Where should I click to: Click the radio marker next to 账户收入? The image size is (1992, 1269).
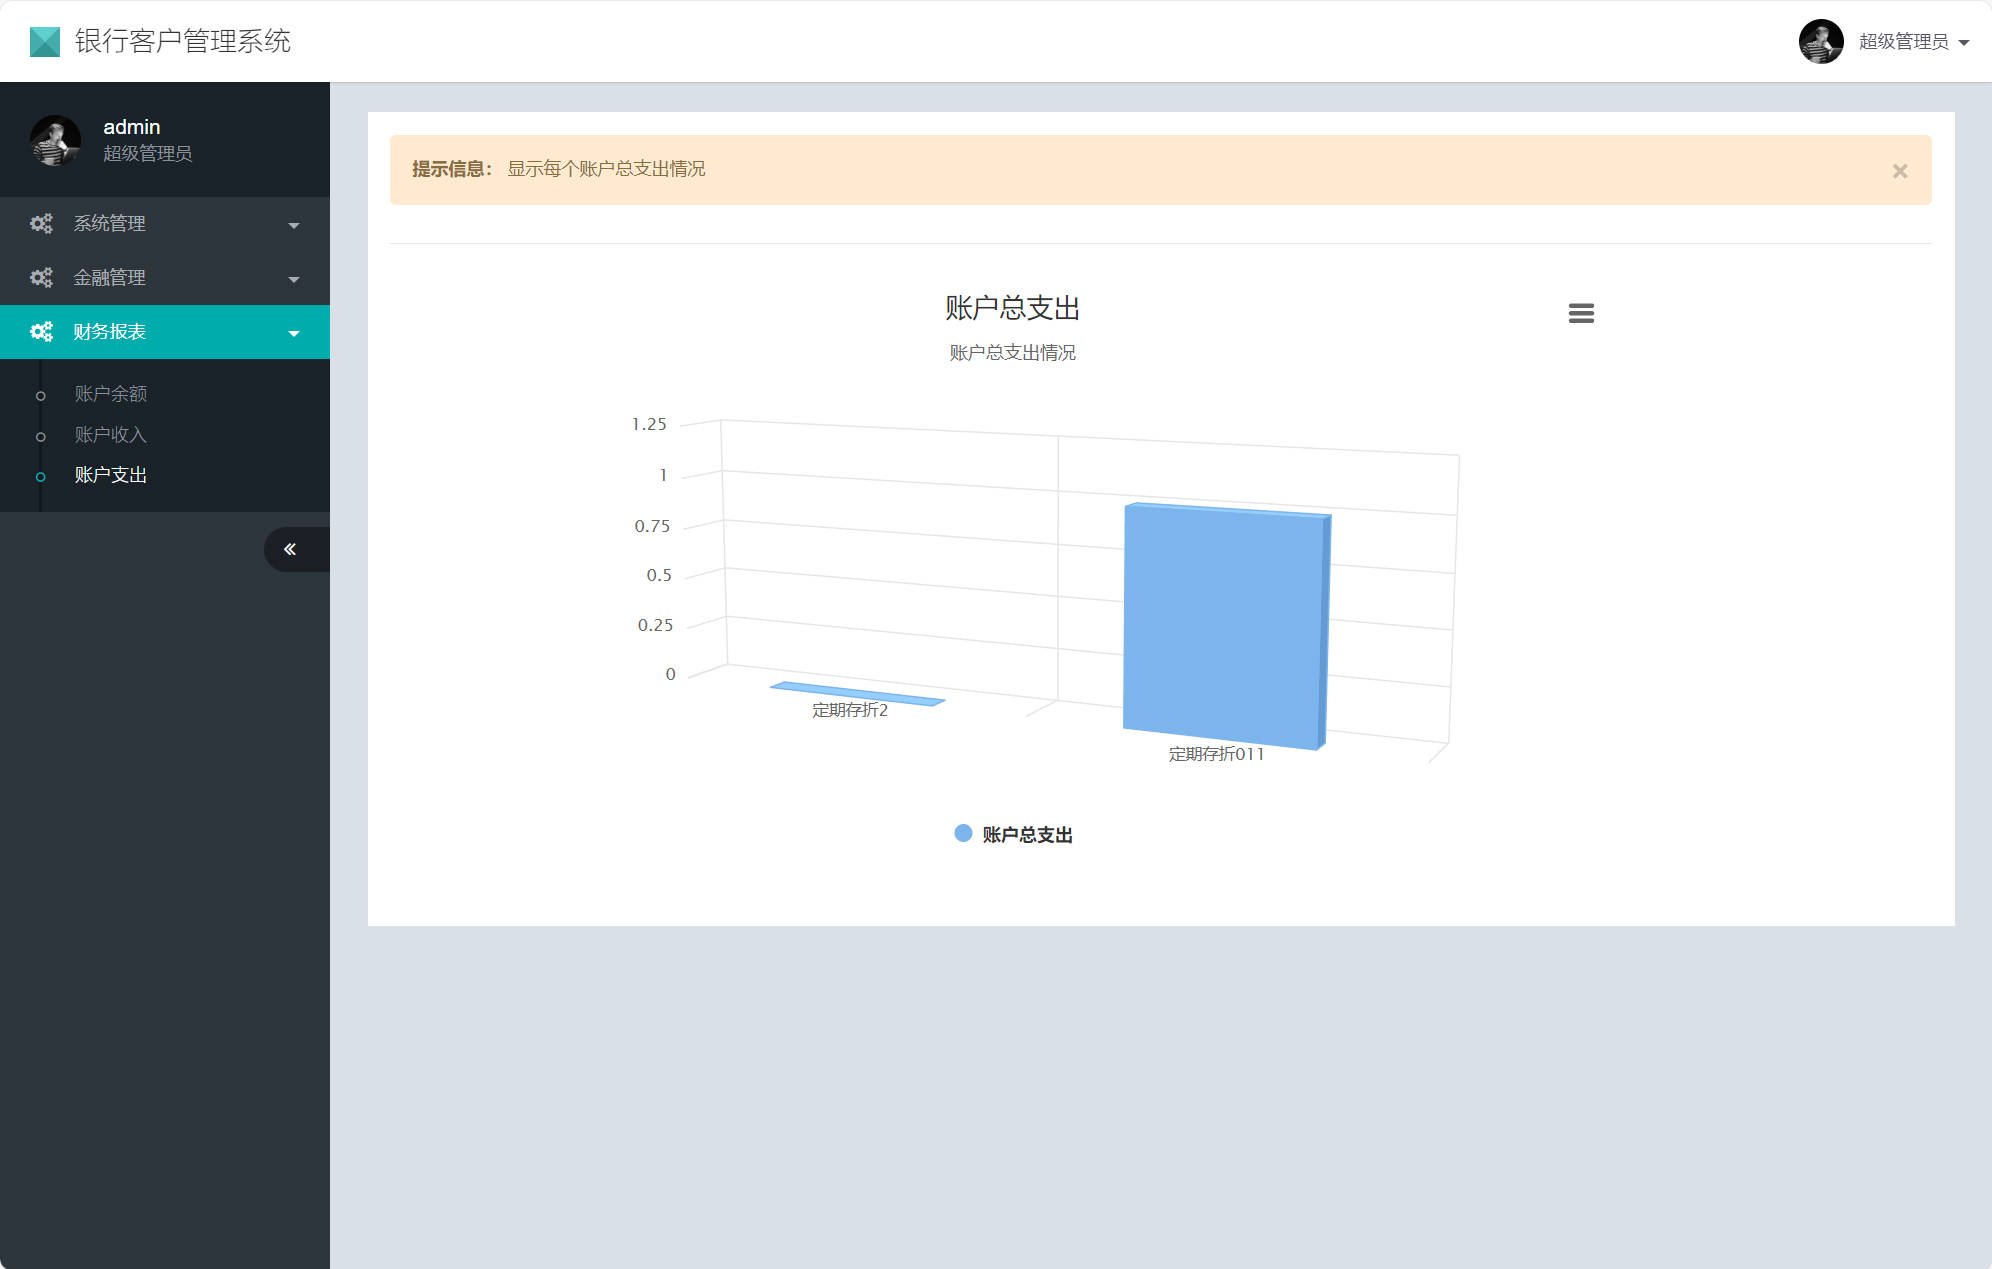coord(41,435)
